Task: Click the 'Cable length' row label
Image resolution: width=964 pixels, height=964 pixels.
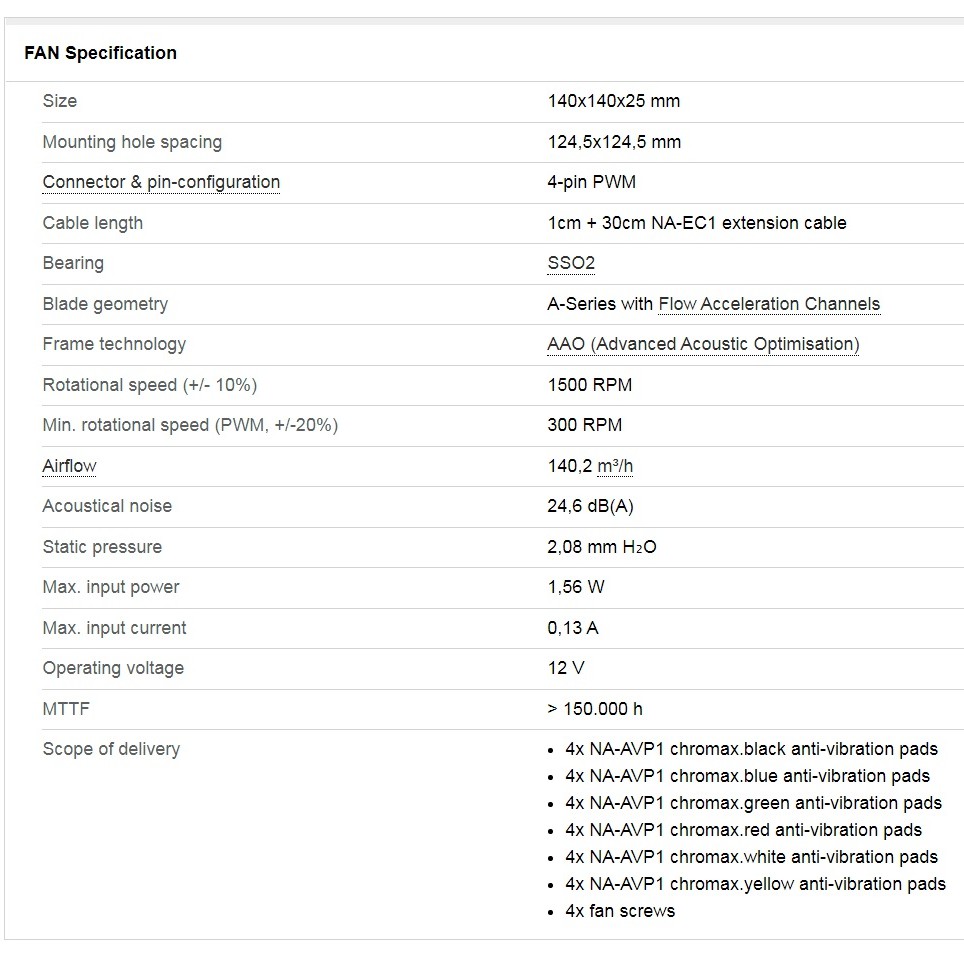Action: 92,223
